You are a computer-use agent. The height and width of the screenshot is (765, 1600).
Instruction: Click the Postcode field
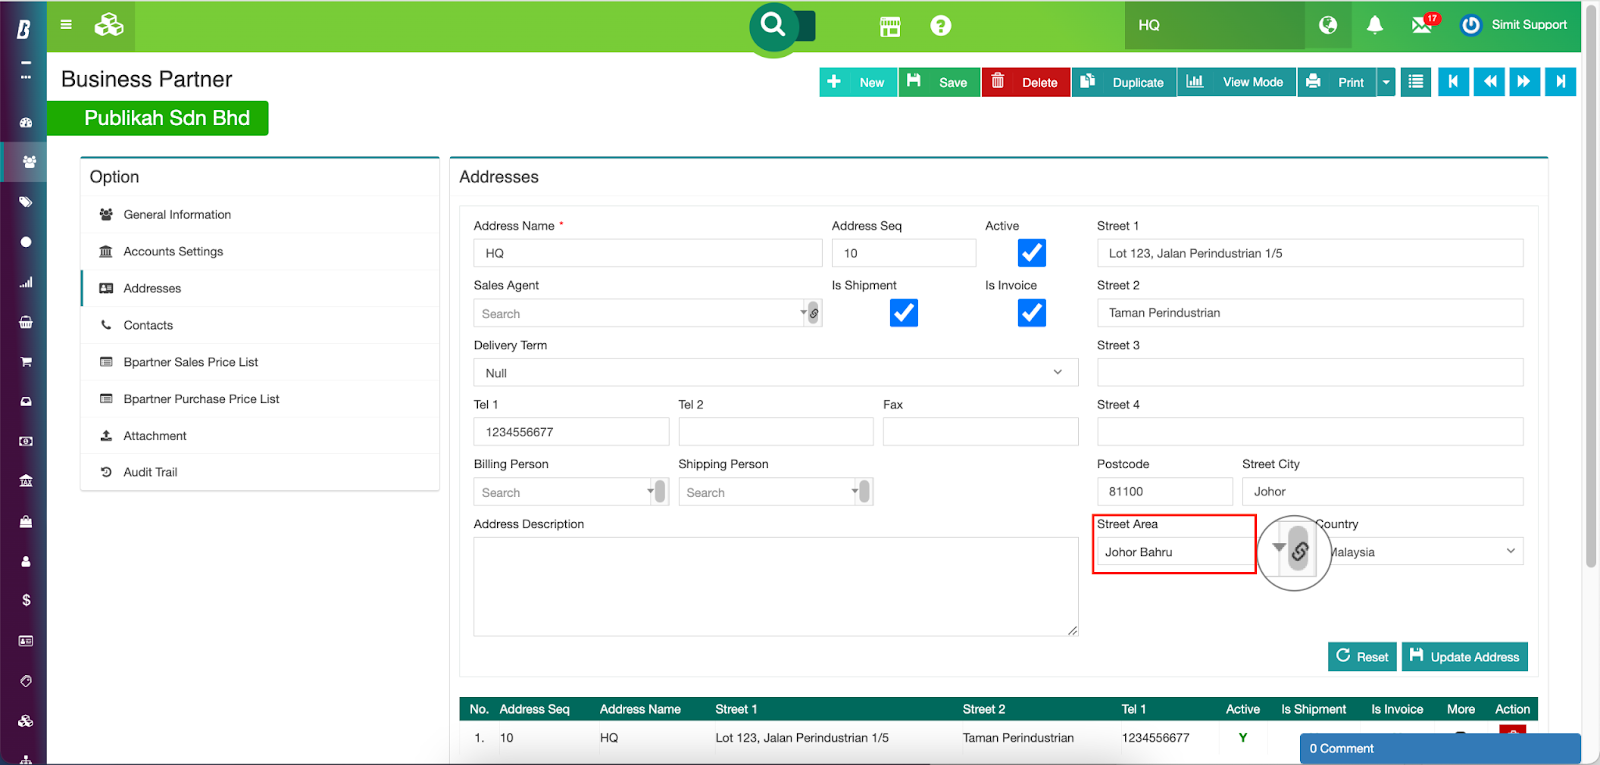coord(1165,491)
